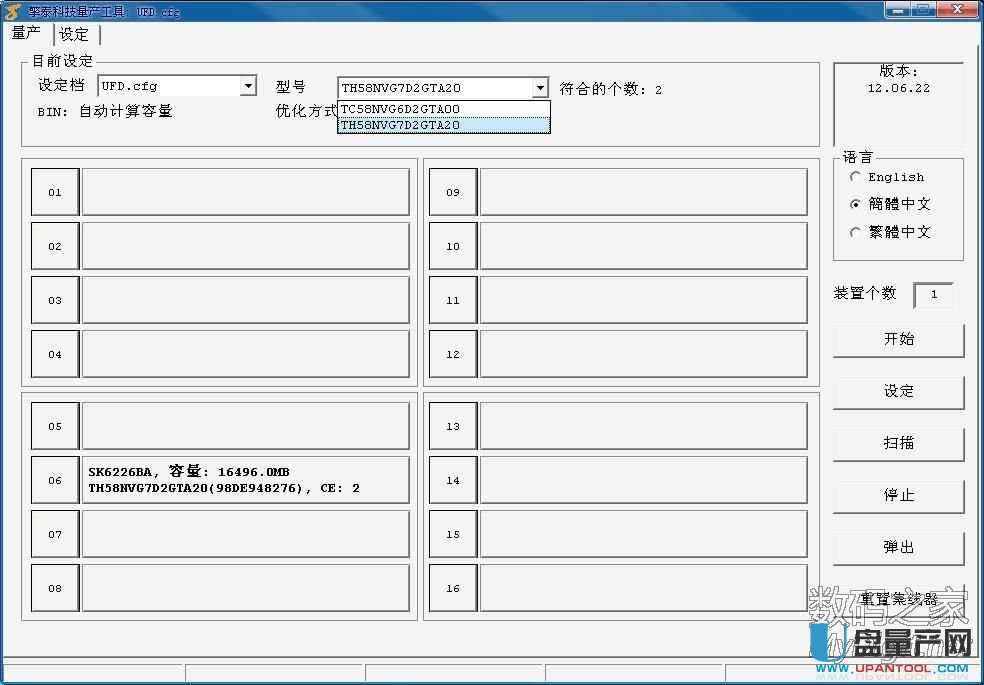Click the 弹出 eject button
Image resolution: width=984 pixels, height=685 pixels.
click(x=898, y=547)
